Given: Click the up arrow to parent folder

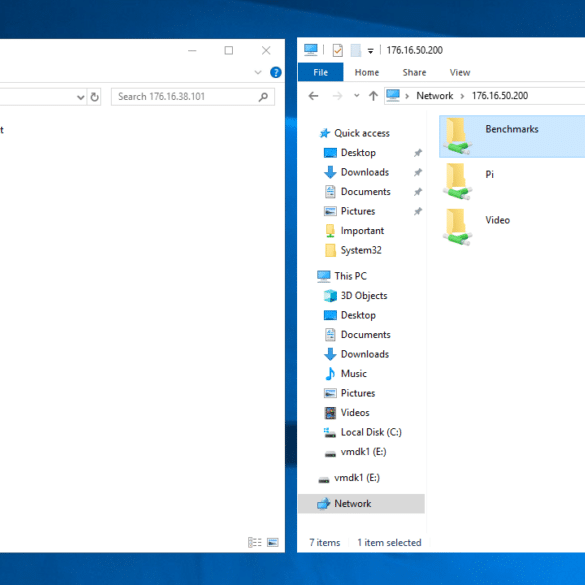Looking at the screenshot, I should click(x=373, y=96).
